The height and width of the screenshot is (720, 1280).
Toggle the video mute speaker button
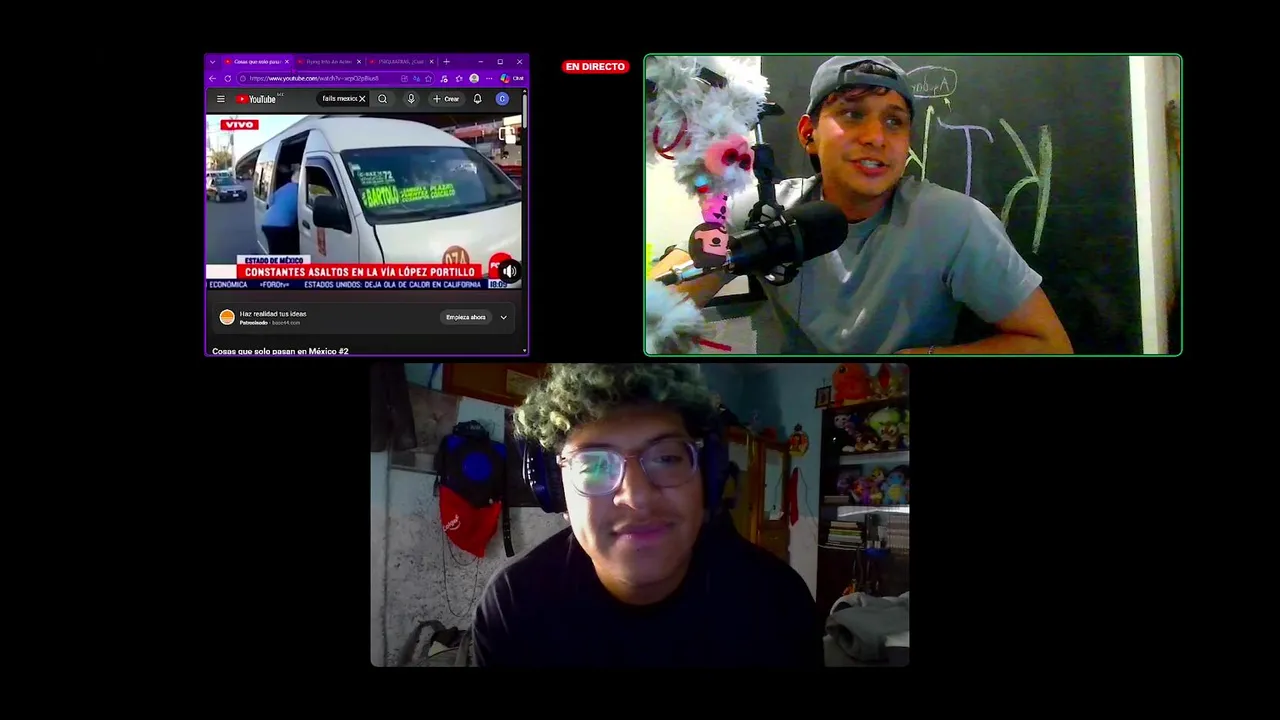point(509,271)
